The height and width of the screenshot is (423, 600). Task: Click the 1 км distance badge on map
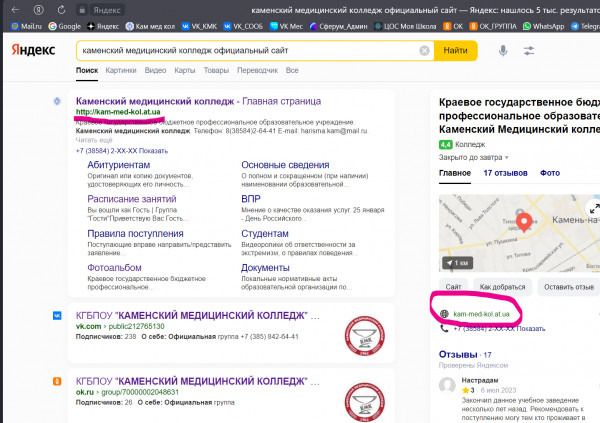[458, 263]
